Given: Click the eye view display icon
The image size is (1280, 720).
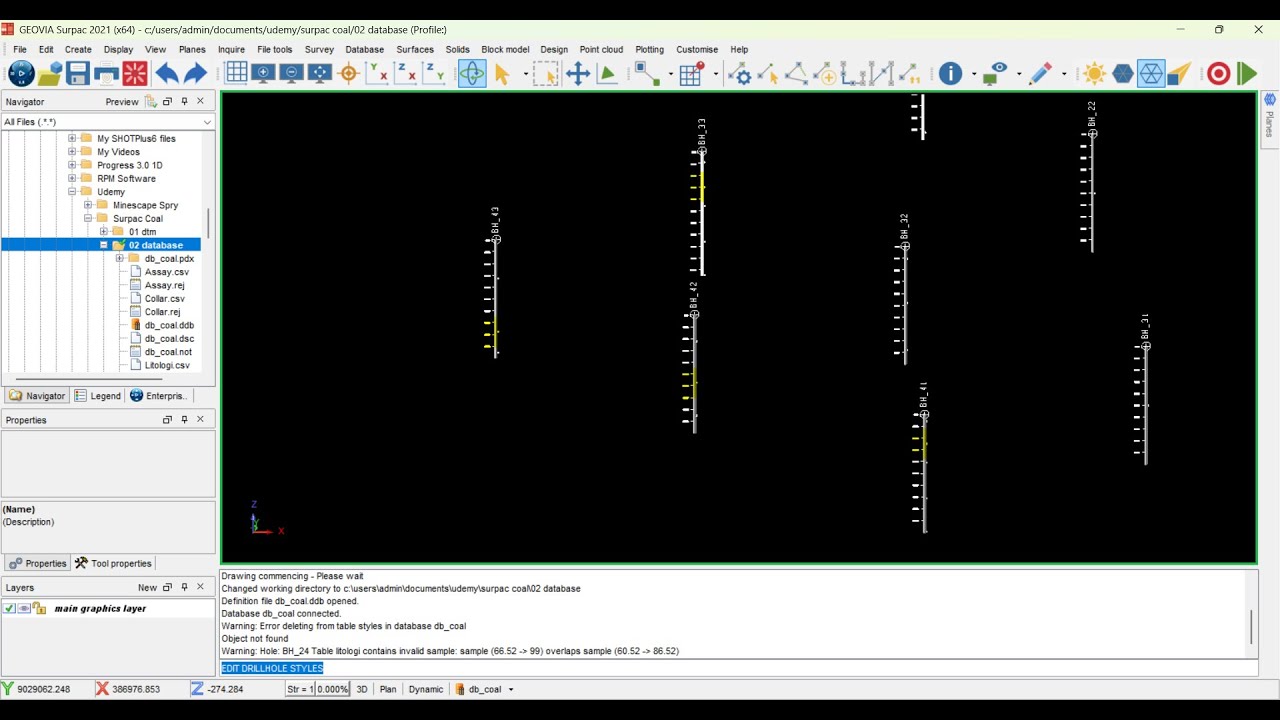Looking at the screenshot, I should tap(994, 73).
